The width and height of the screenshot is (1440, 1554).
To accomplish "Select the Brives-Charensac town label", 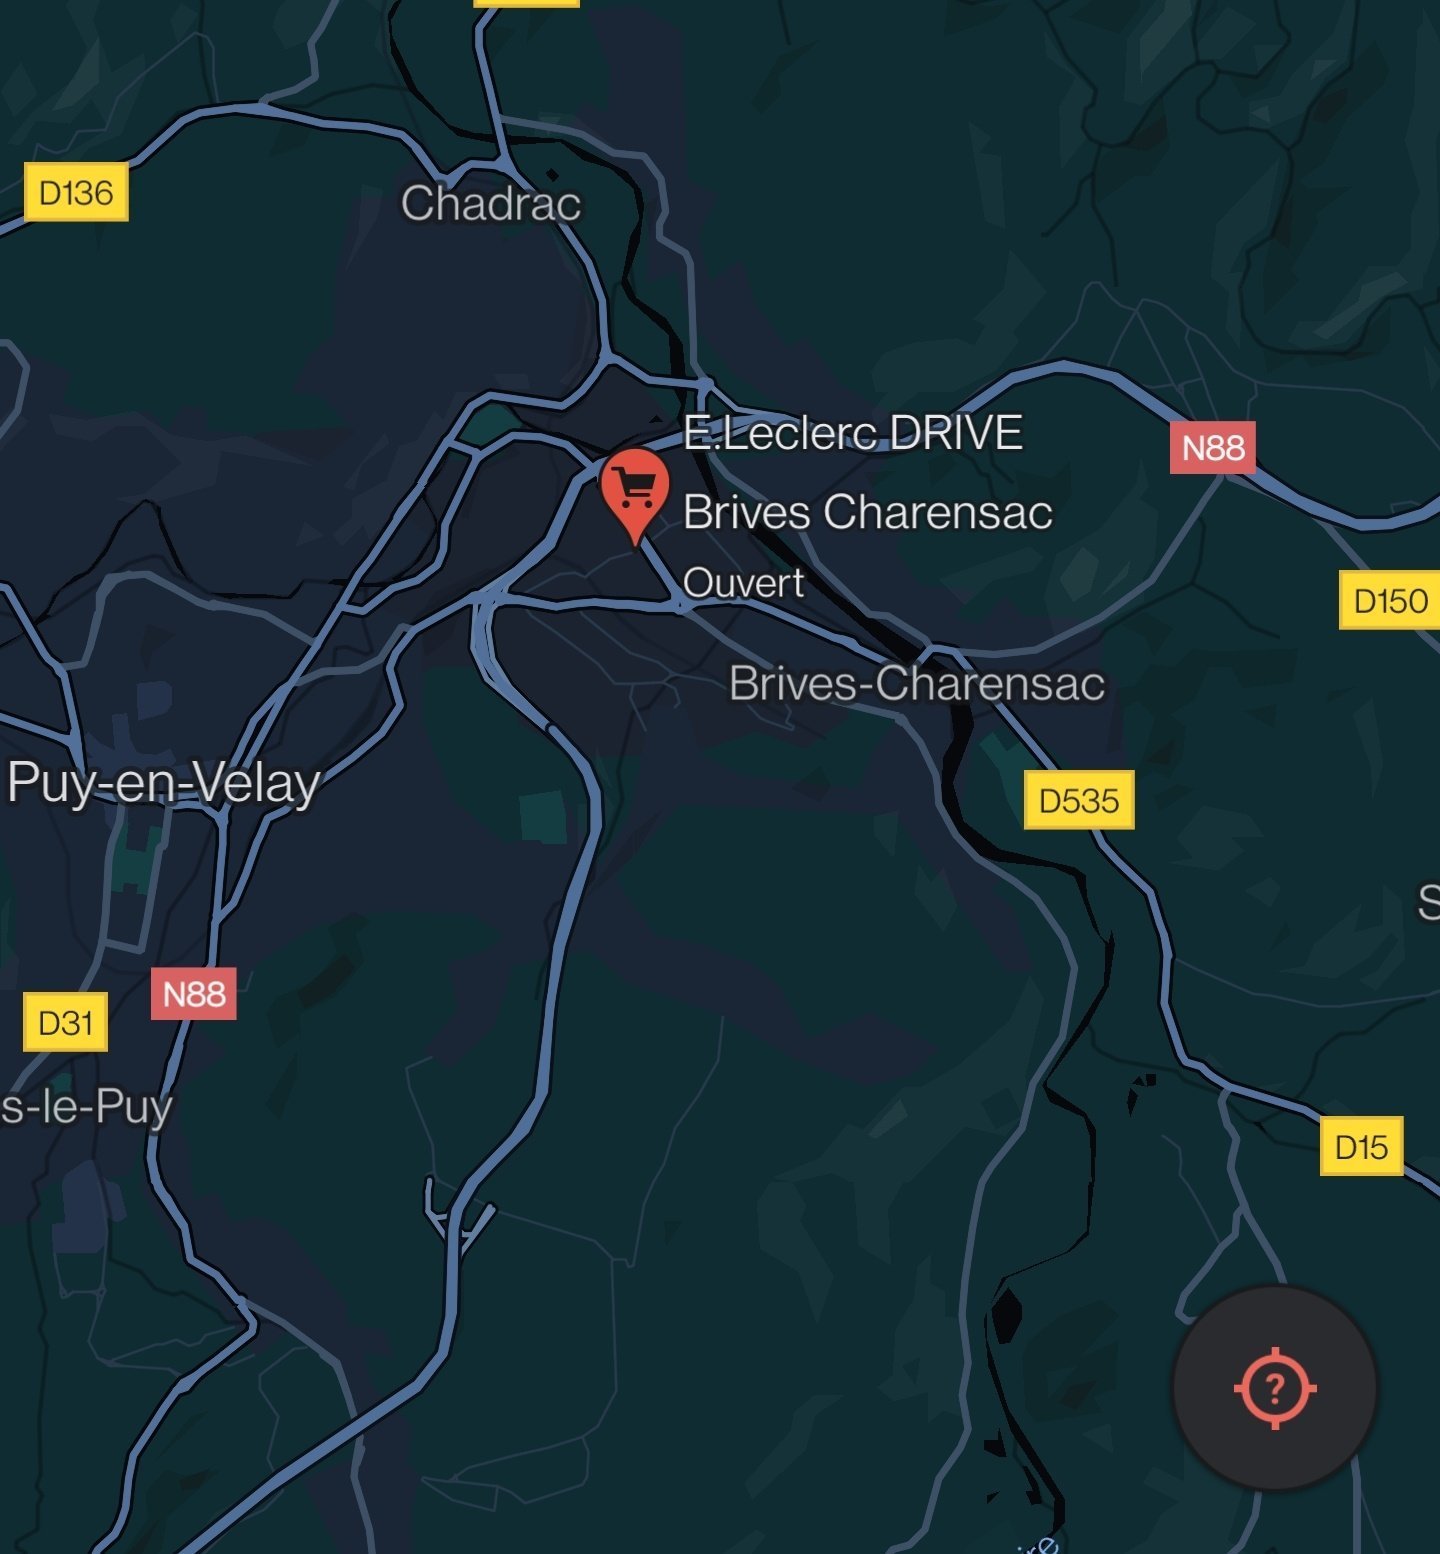I will click(x=917, y=684).
